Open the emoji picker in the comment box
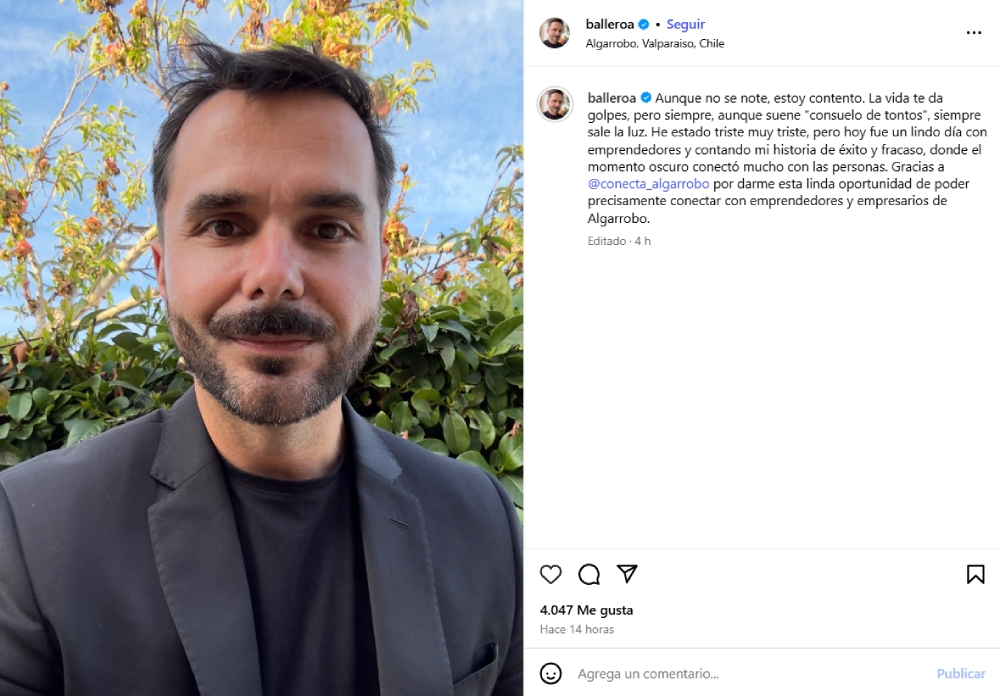The height and width of the screenshot is (696, 1000). point(550,673)
